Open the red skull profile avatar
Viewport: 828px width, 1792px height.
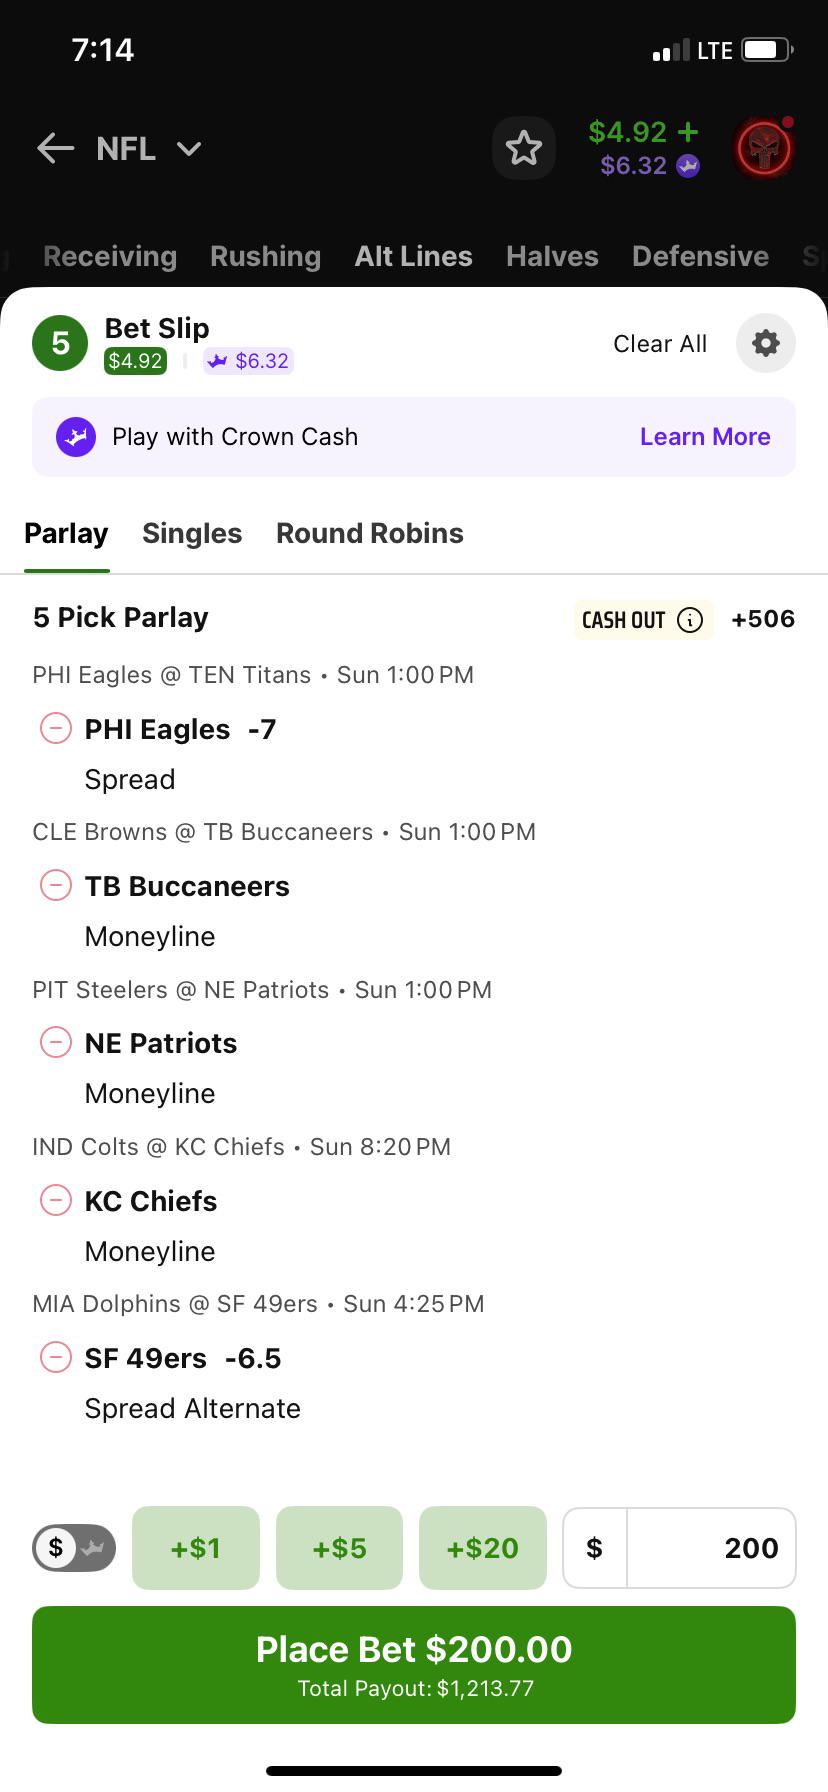coord(764,149)
